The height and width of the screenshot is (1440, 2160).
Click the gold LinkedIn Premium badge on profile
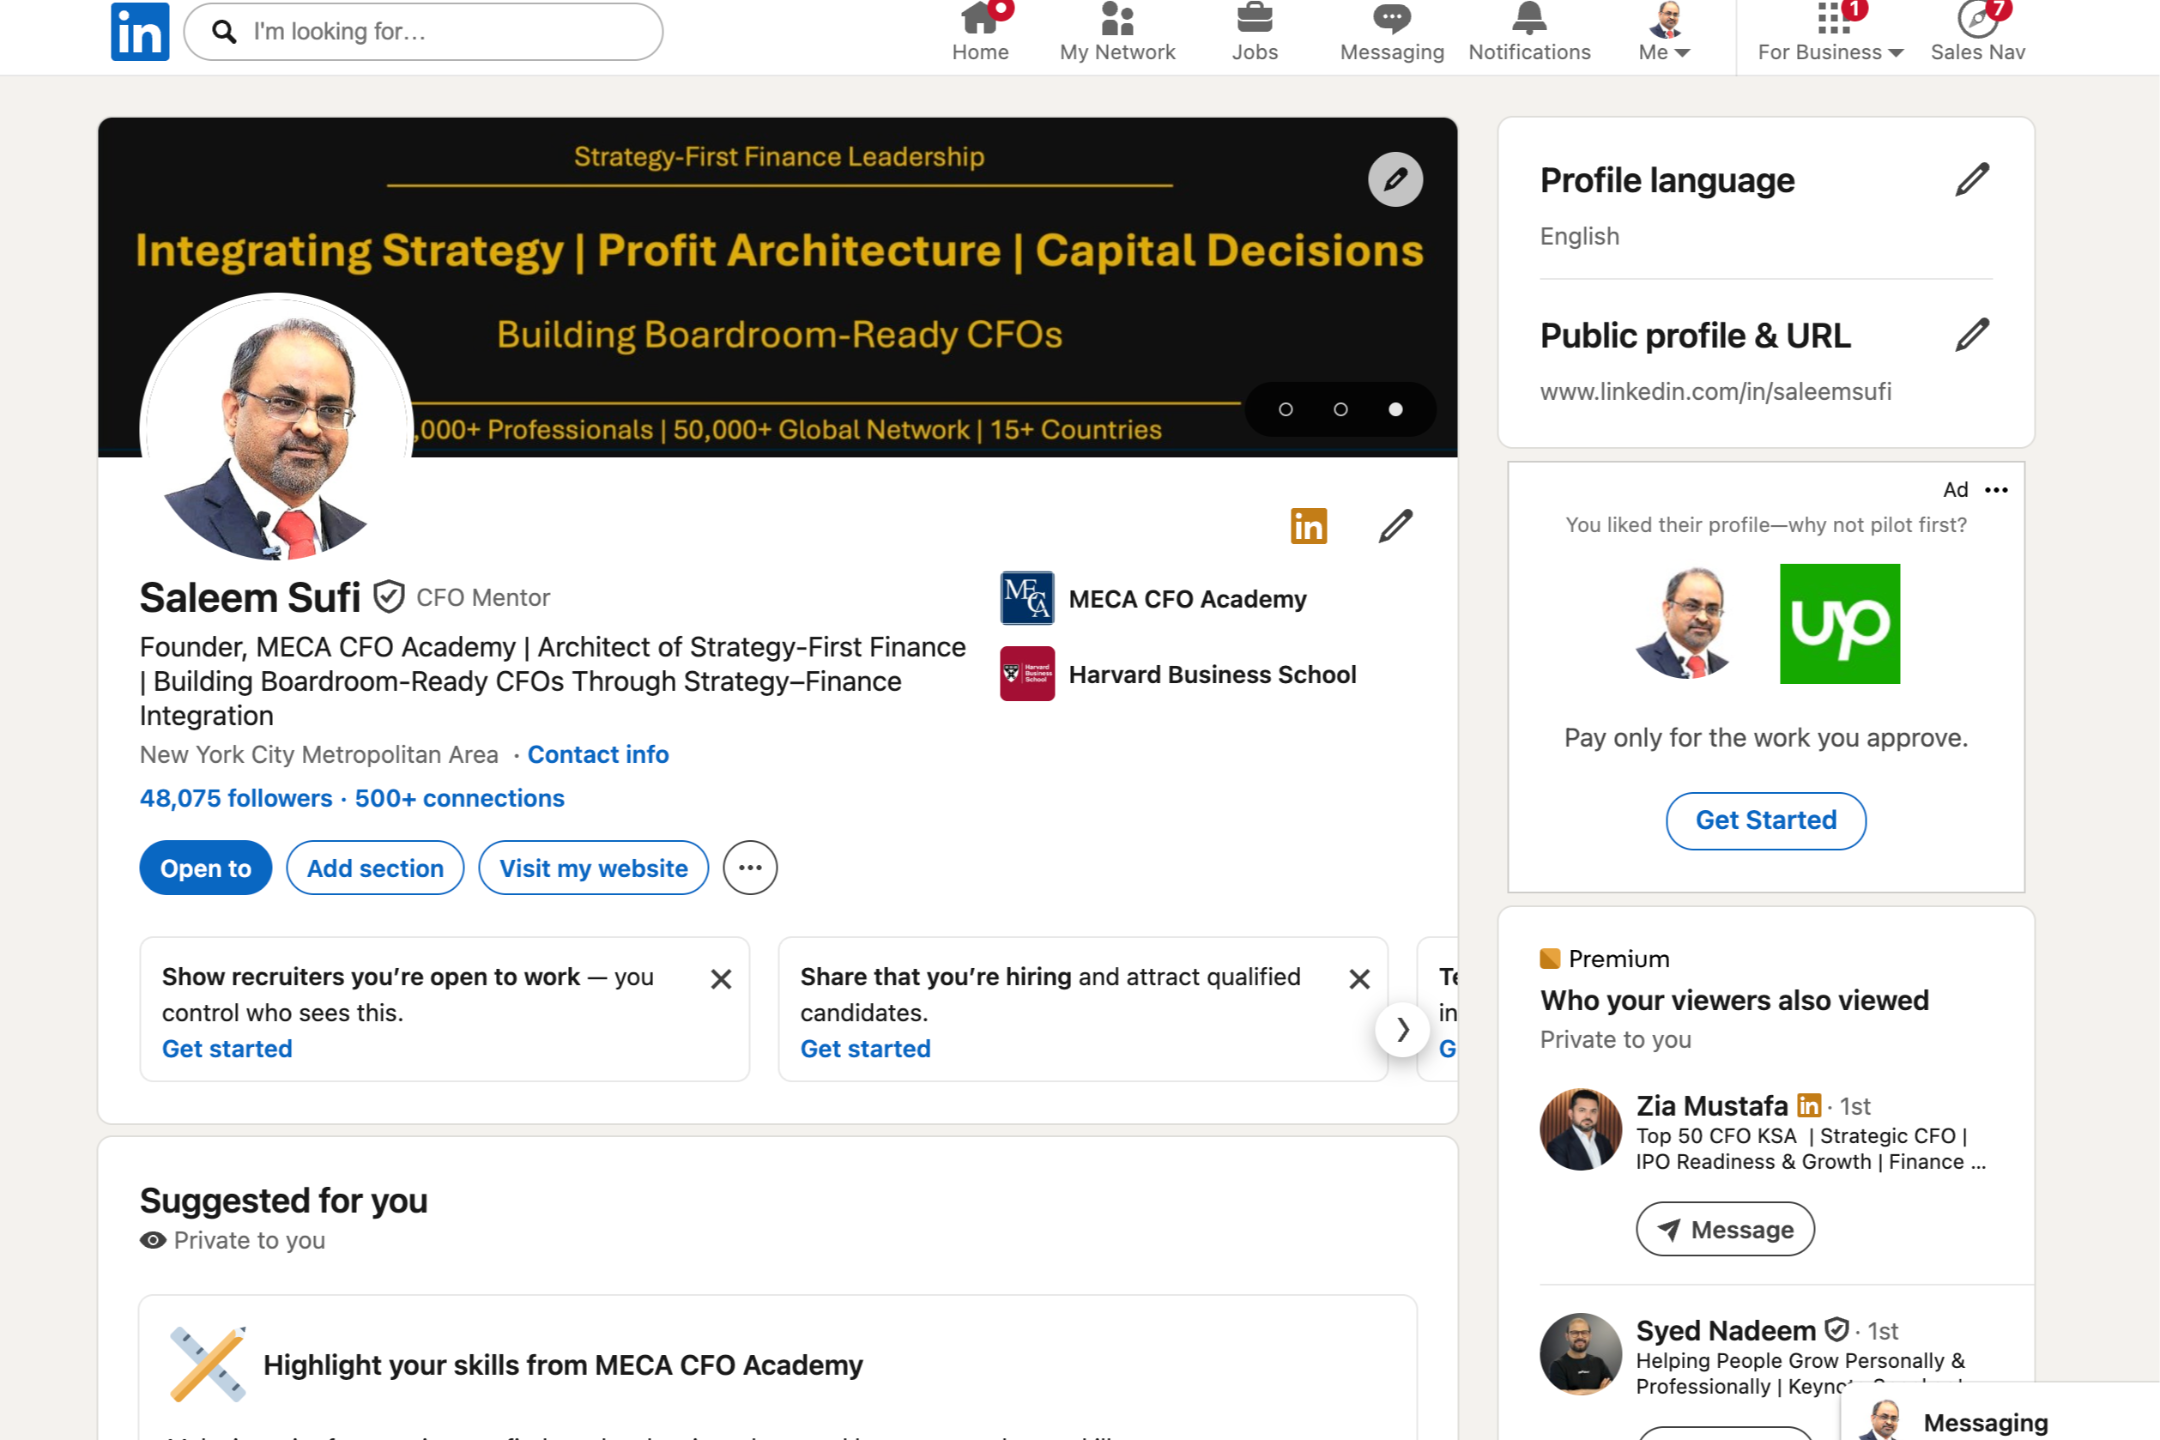1308,526
